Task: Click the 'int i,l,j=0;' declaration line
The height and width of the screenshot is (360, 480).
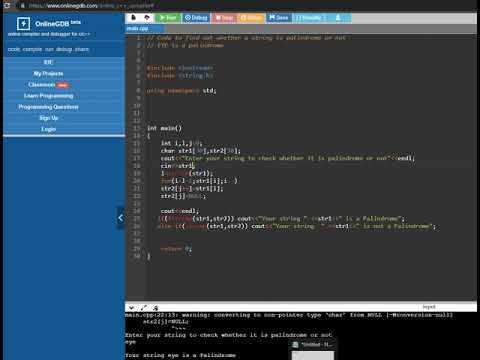Action: (181, 143)
